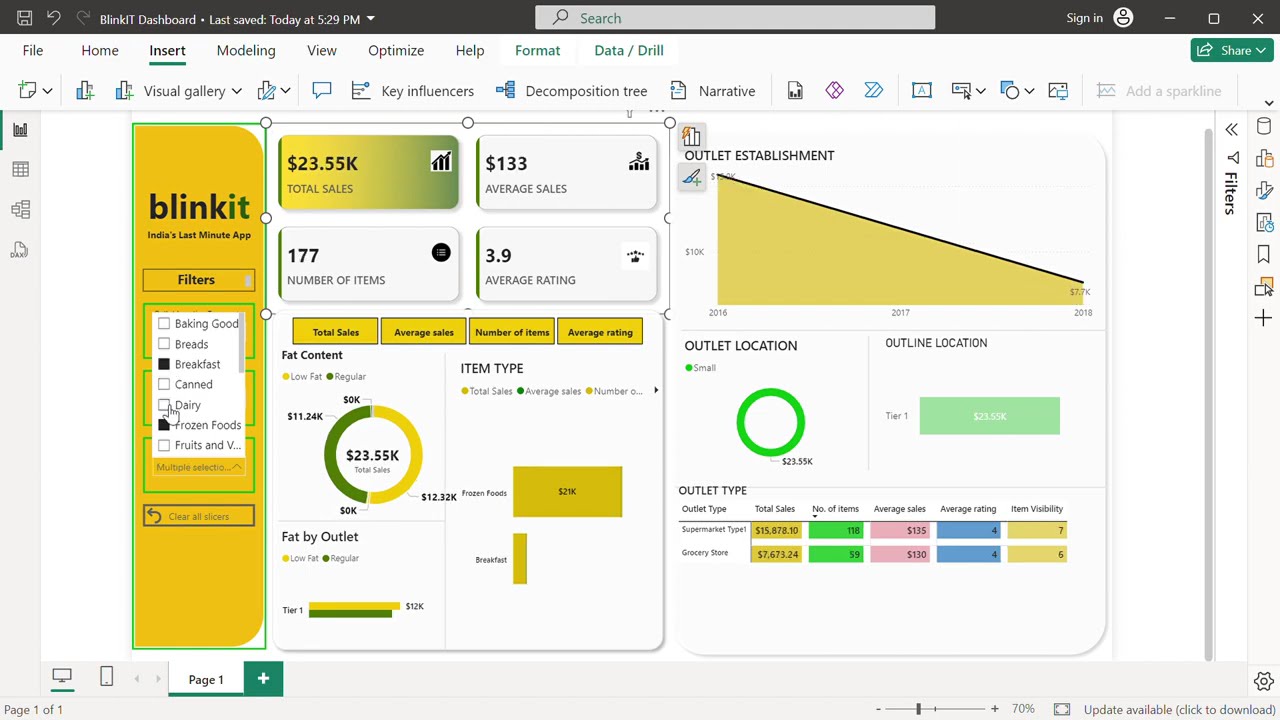Screen dimensions: 1280x720
Task: Check the Breads checkbox
Action: click(164, 344)
